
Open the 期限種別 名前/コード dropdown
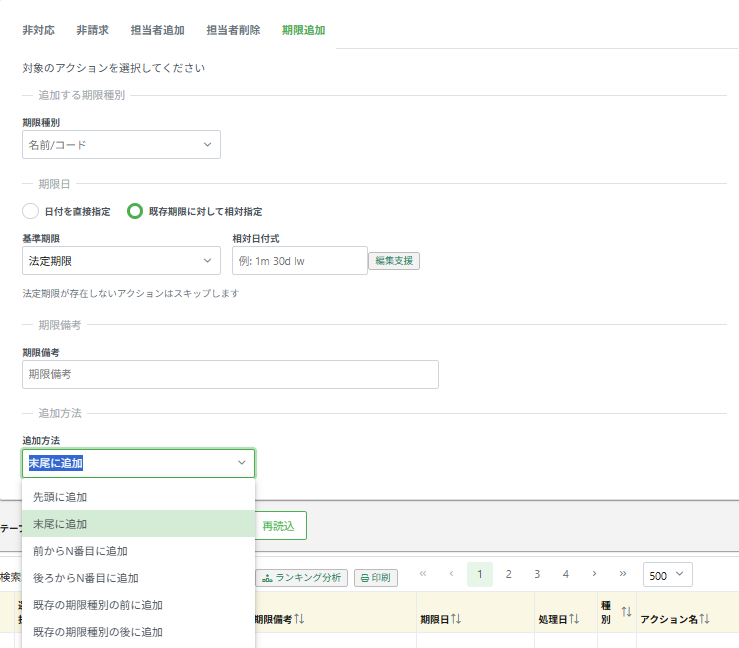click(x=121, y=145)
